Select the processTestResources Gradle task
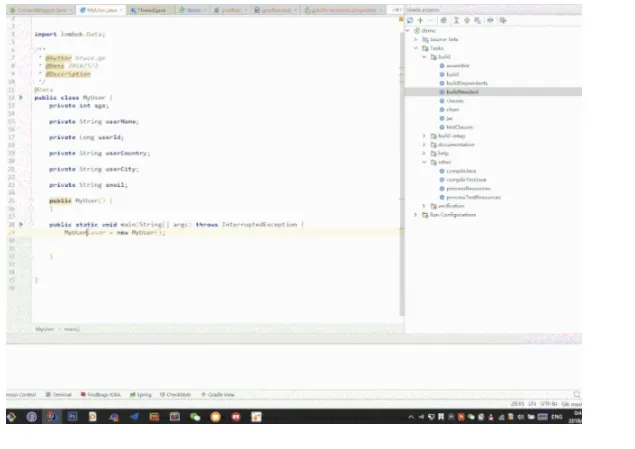635x449 pixels. tap(473, 197)
